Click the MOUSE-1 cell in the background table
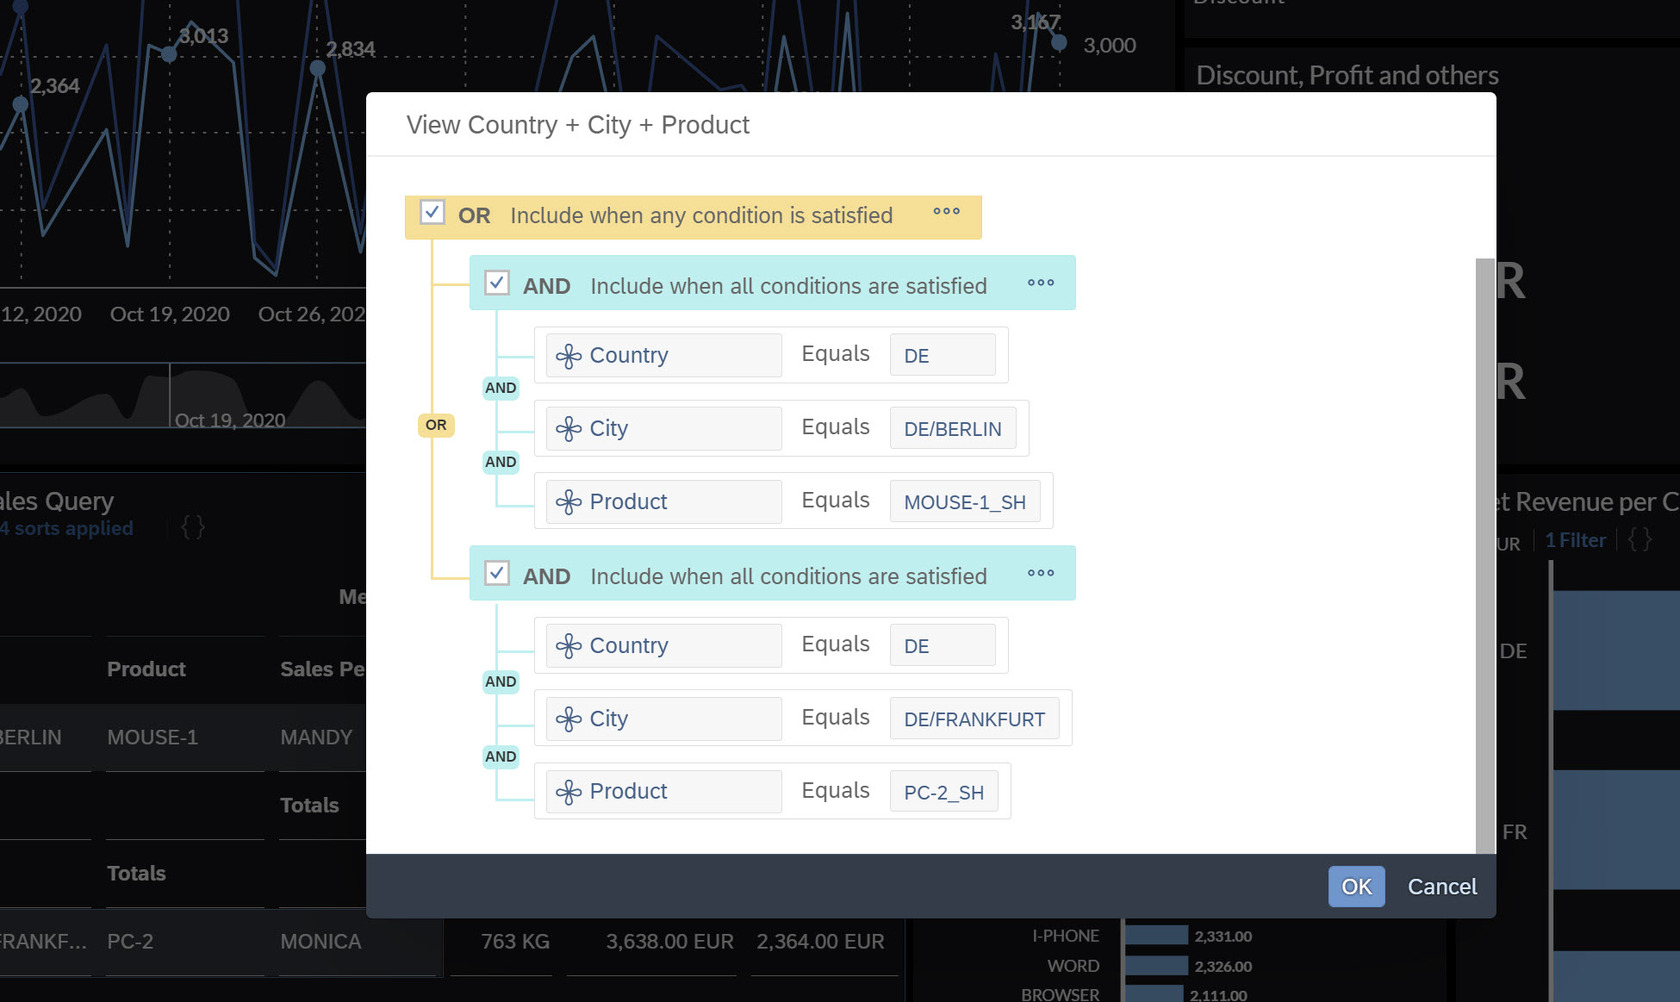The width and height of the screenshot is (1680, 1002). [152, 737]
